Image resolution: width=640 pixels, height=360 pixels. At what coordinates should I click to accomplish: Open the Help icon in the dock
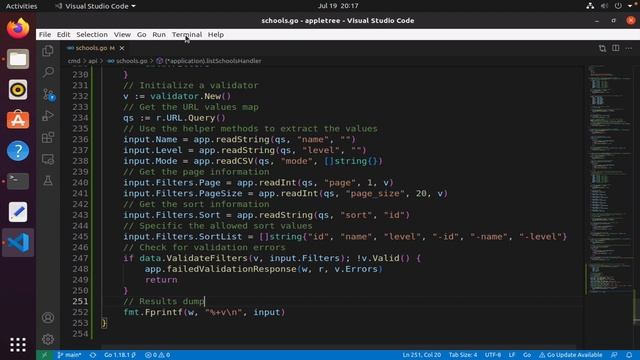pyautogui.click(x=18, y=151)
